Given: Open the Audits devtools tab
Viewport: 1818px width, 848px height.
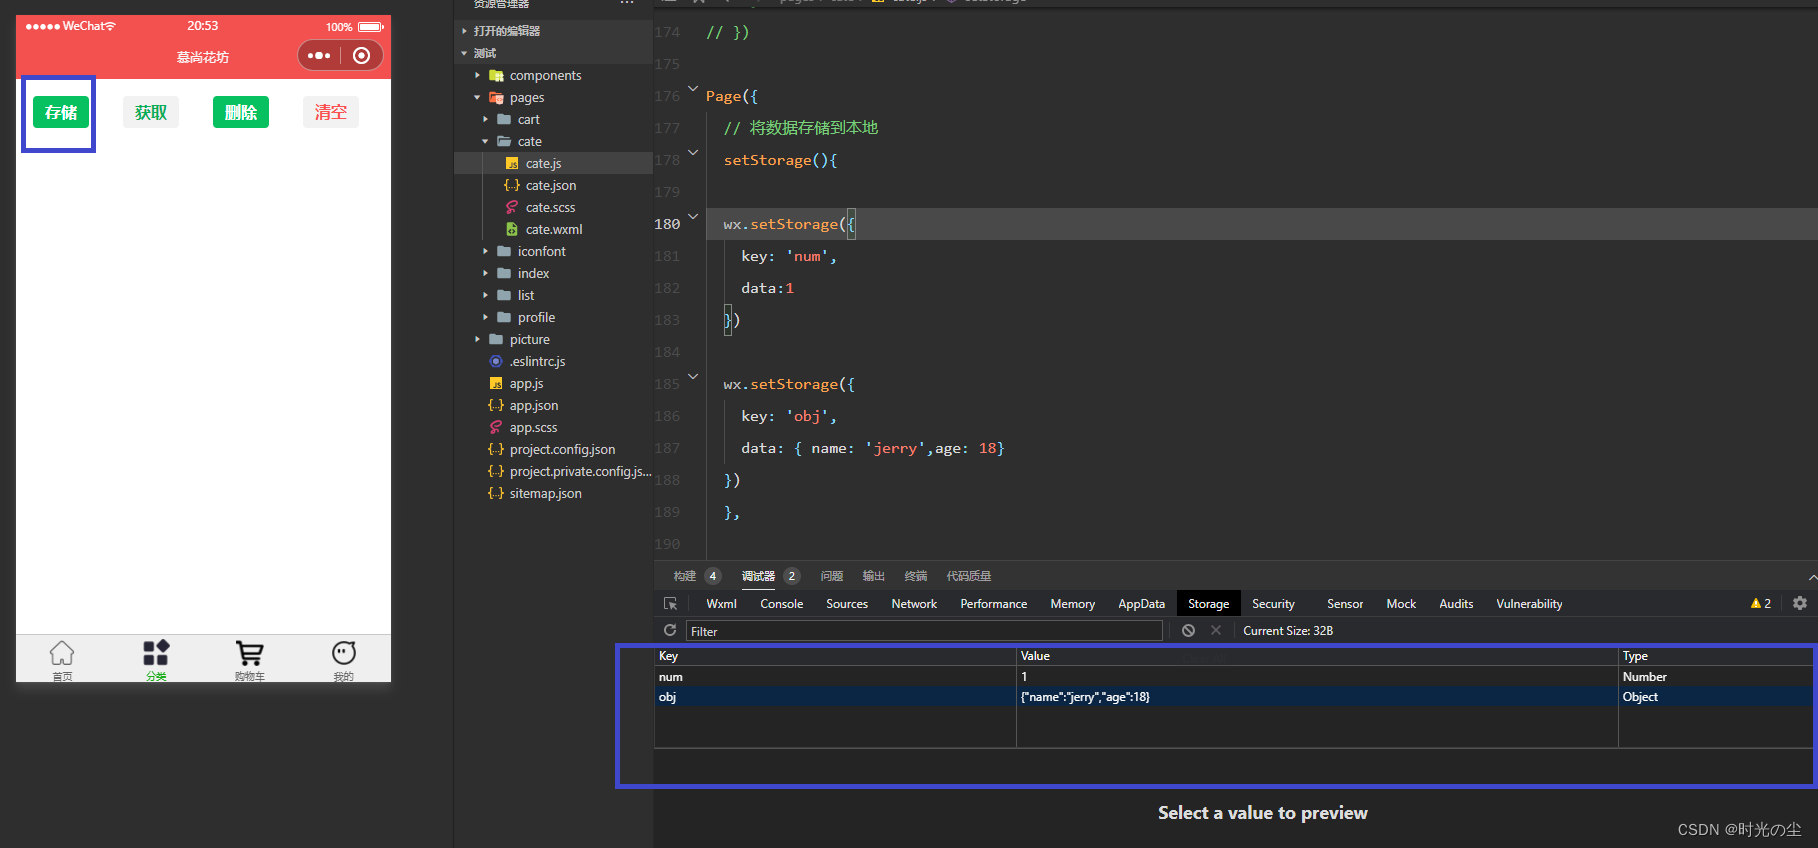Looking at the screenshot, I should pyautogui.click(x=1456, y=604).
